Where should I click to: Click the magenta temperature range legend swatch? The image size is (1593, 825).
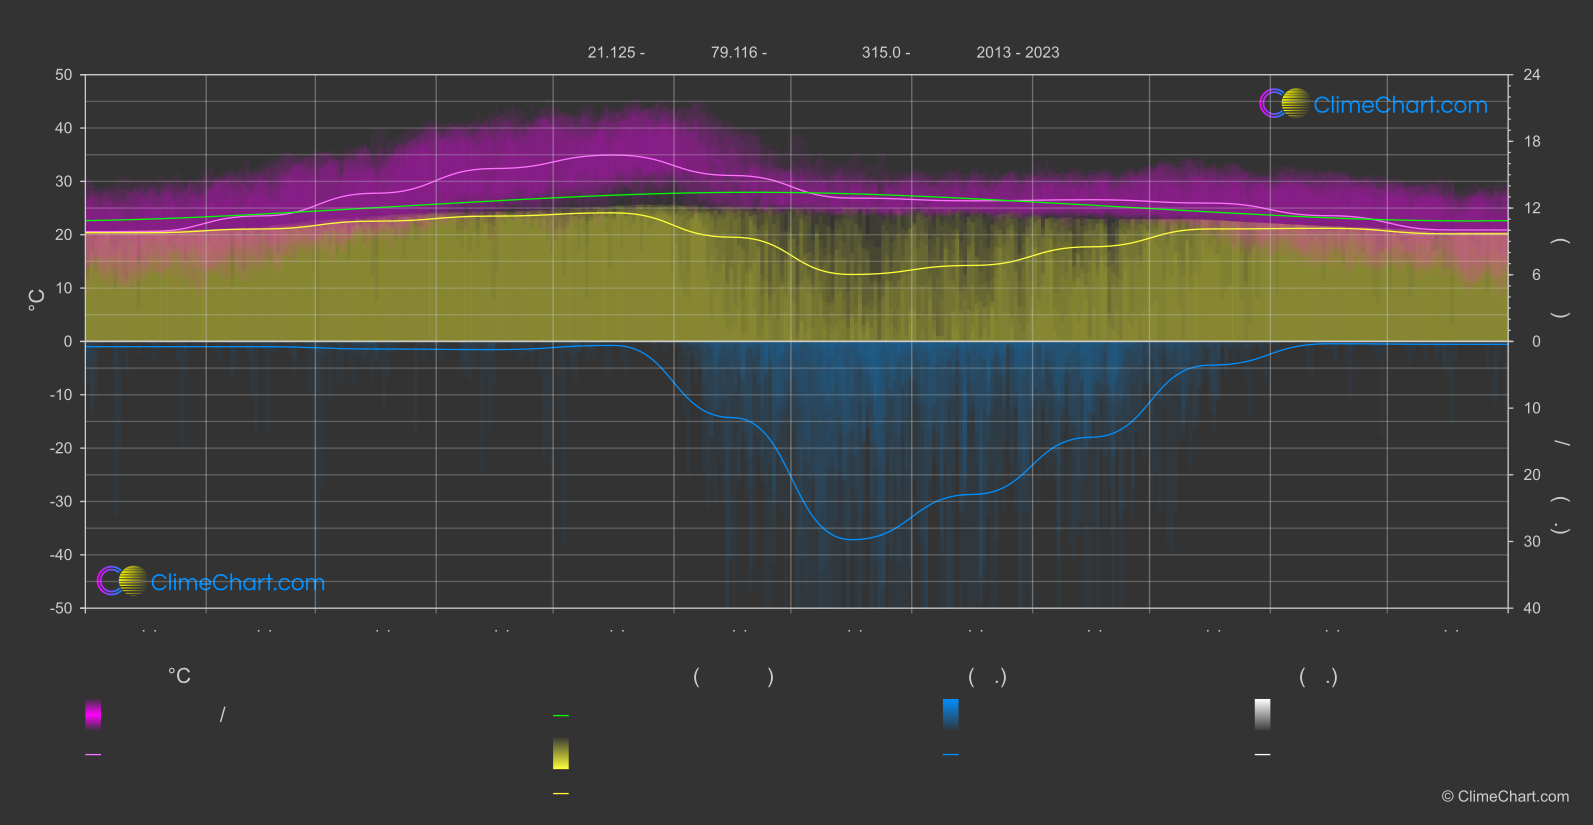click(93, 714)
